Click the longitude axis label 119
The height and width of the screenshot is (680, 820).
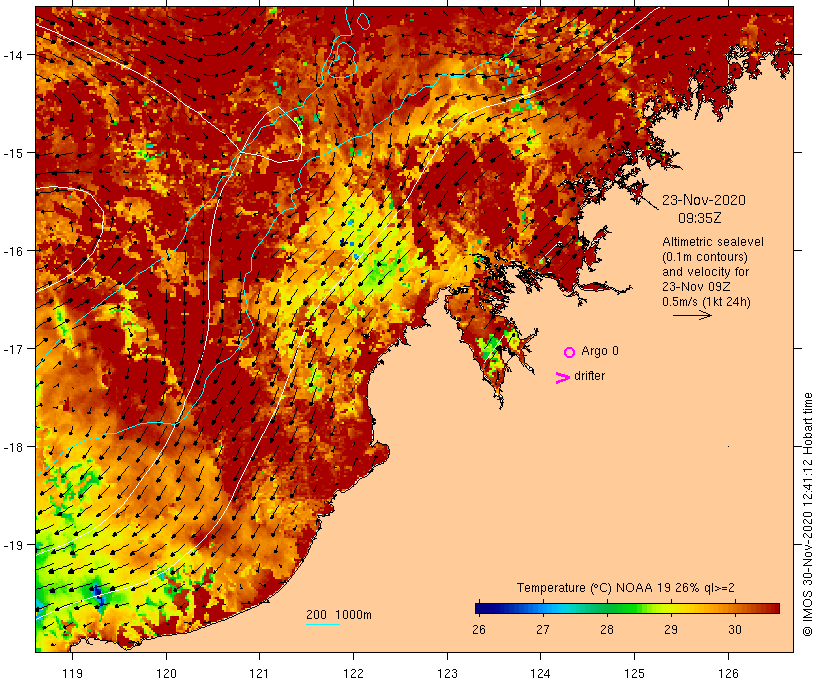(72, 673)
